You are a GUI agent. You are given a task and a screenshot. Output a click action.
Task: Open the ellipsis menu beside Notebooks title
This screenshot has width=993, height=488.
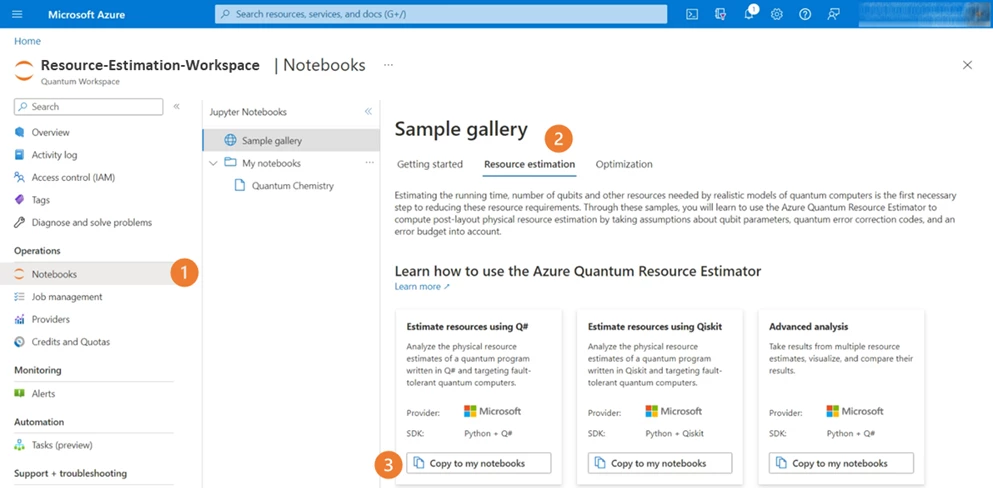pos(388,65)
